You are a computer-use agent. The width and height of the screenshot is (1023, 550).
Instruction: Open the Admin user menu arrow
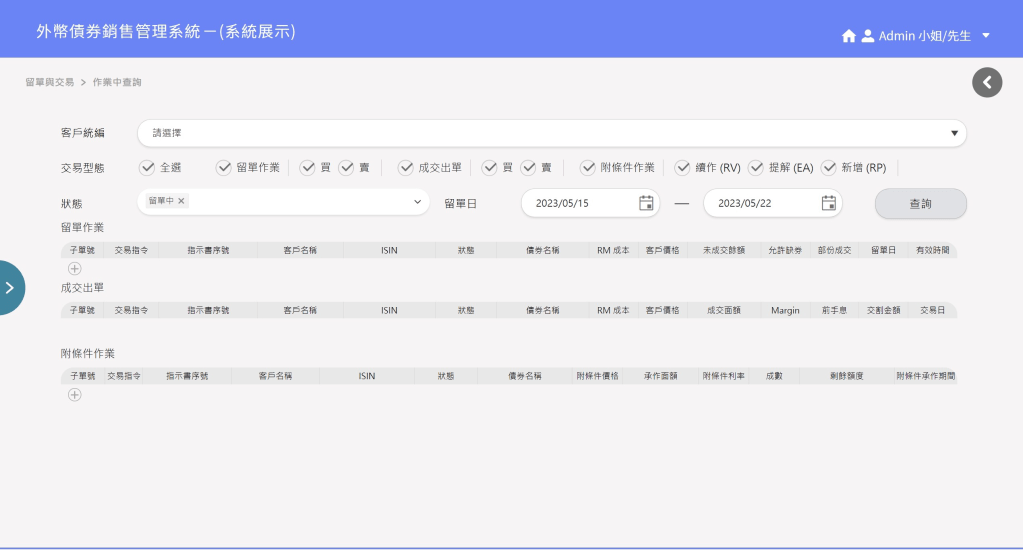[986, 36]
